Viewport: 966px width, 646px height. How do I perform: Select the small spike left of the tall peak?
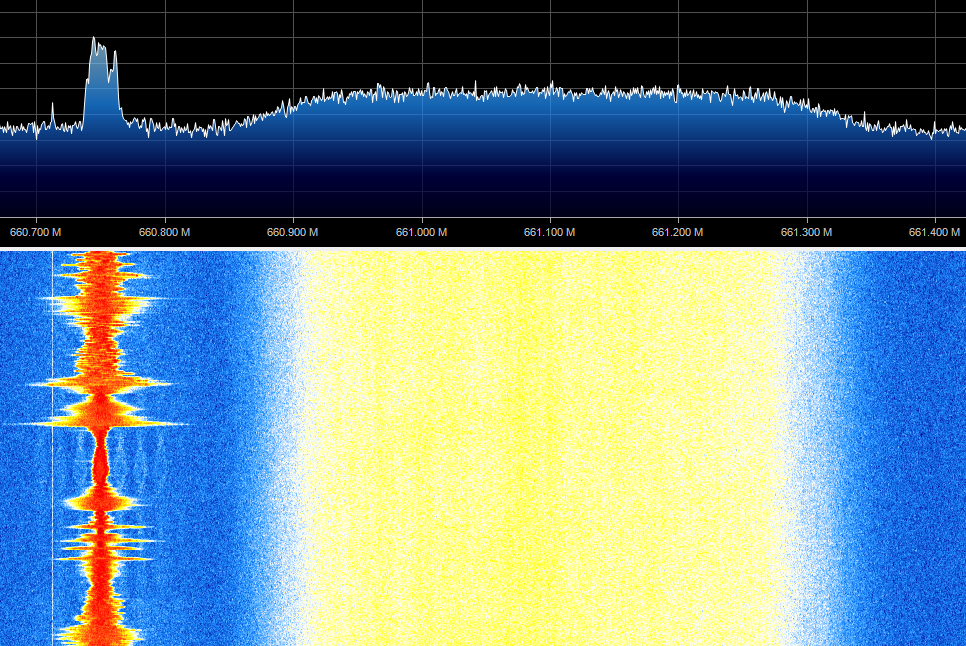pyautogui.click(x=52, y=116)
